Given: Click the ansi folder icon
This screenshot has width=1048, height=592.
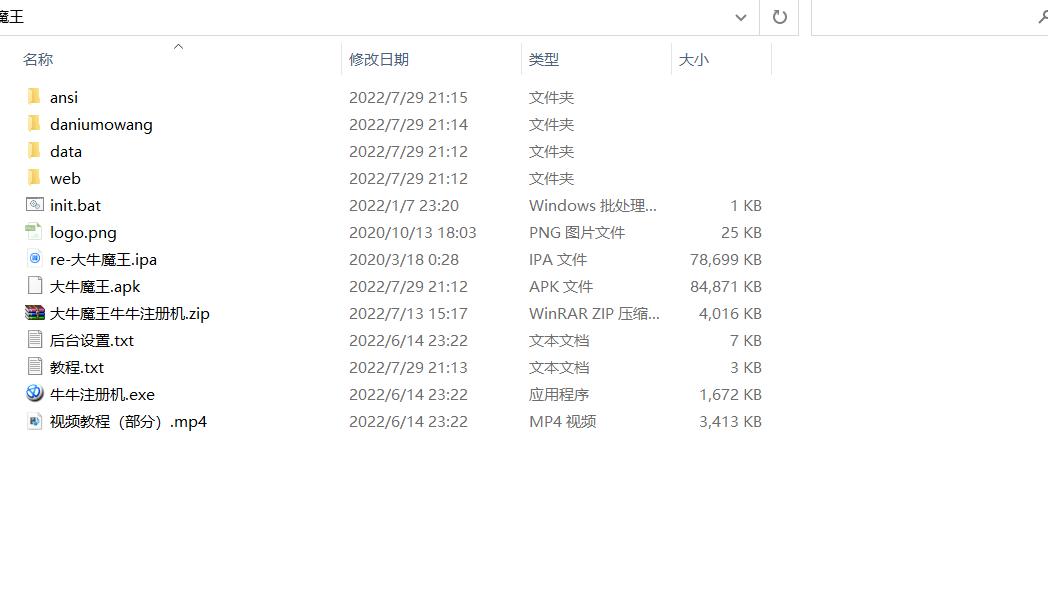Looking at the screenshot, I should pos(34,97).
